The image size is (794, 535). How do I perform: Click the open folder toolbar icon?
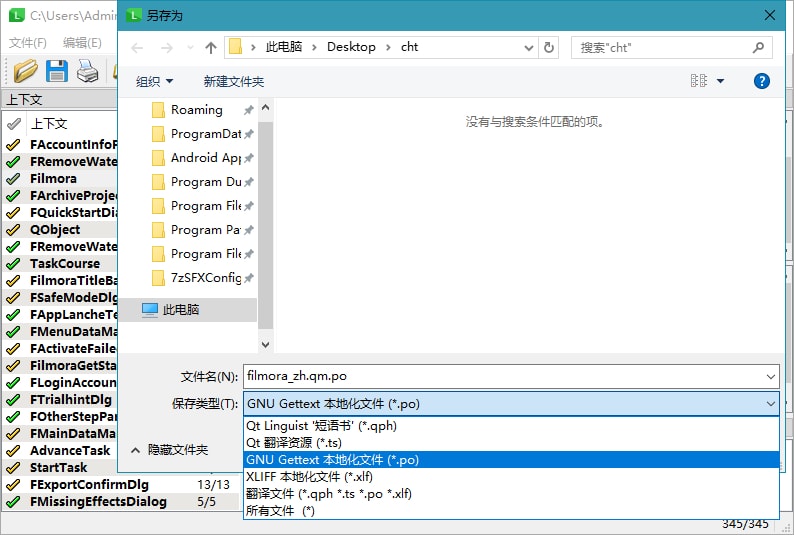coord(26,70)
